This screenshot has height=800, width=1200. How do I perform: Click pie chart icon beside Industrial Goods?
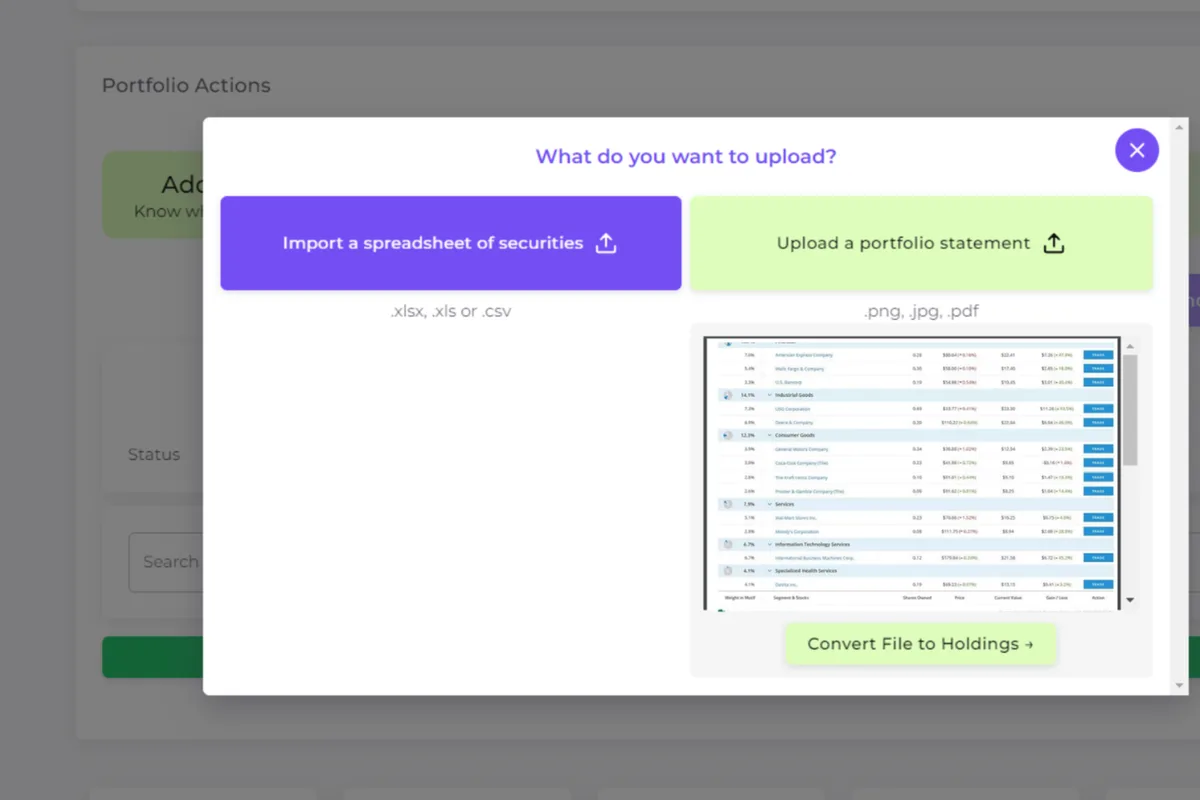pos(727,395)
